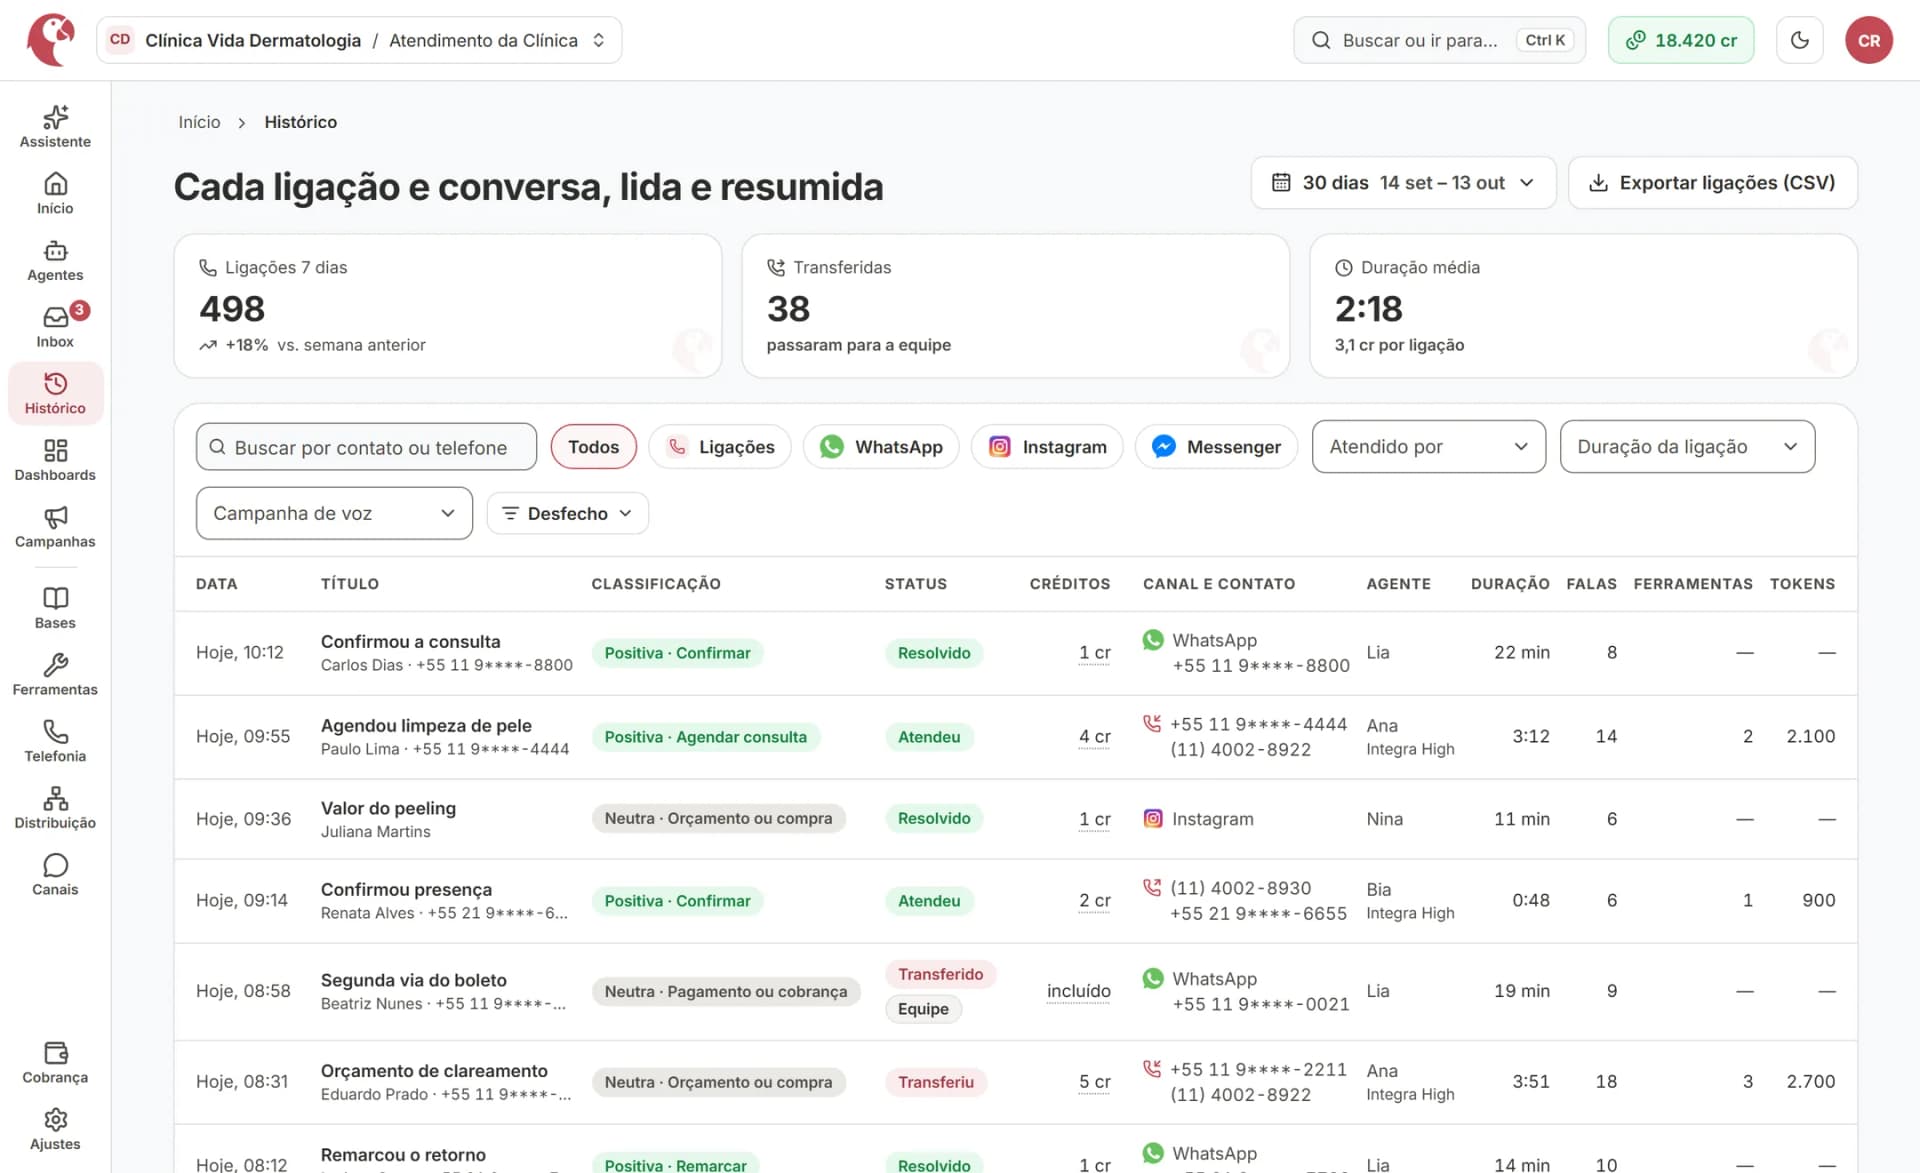Expand Campanha de voz dropdown
This screenshot has width=1920, height=1173.
pyautogui.click(x=334, y=513)
